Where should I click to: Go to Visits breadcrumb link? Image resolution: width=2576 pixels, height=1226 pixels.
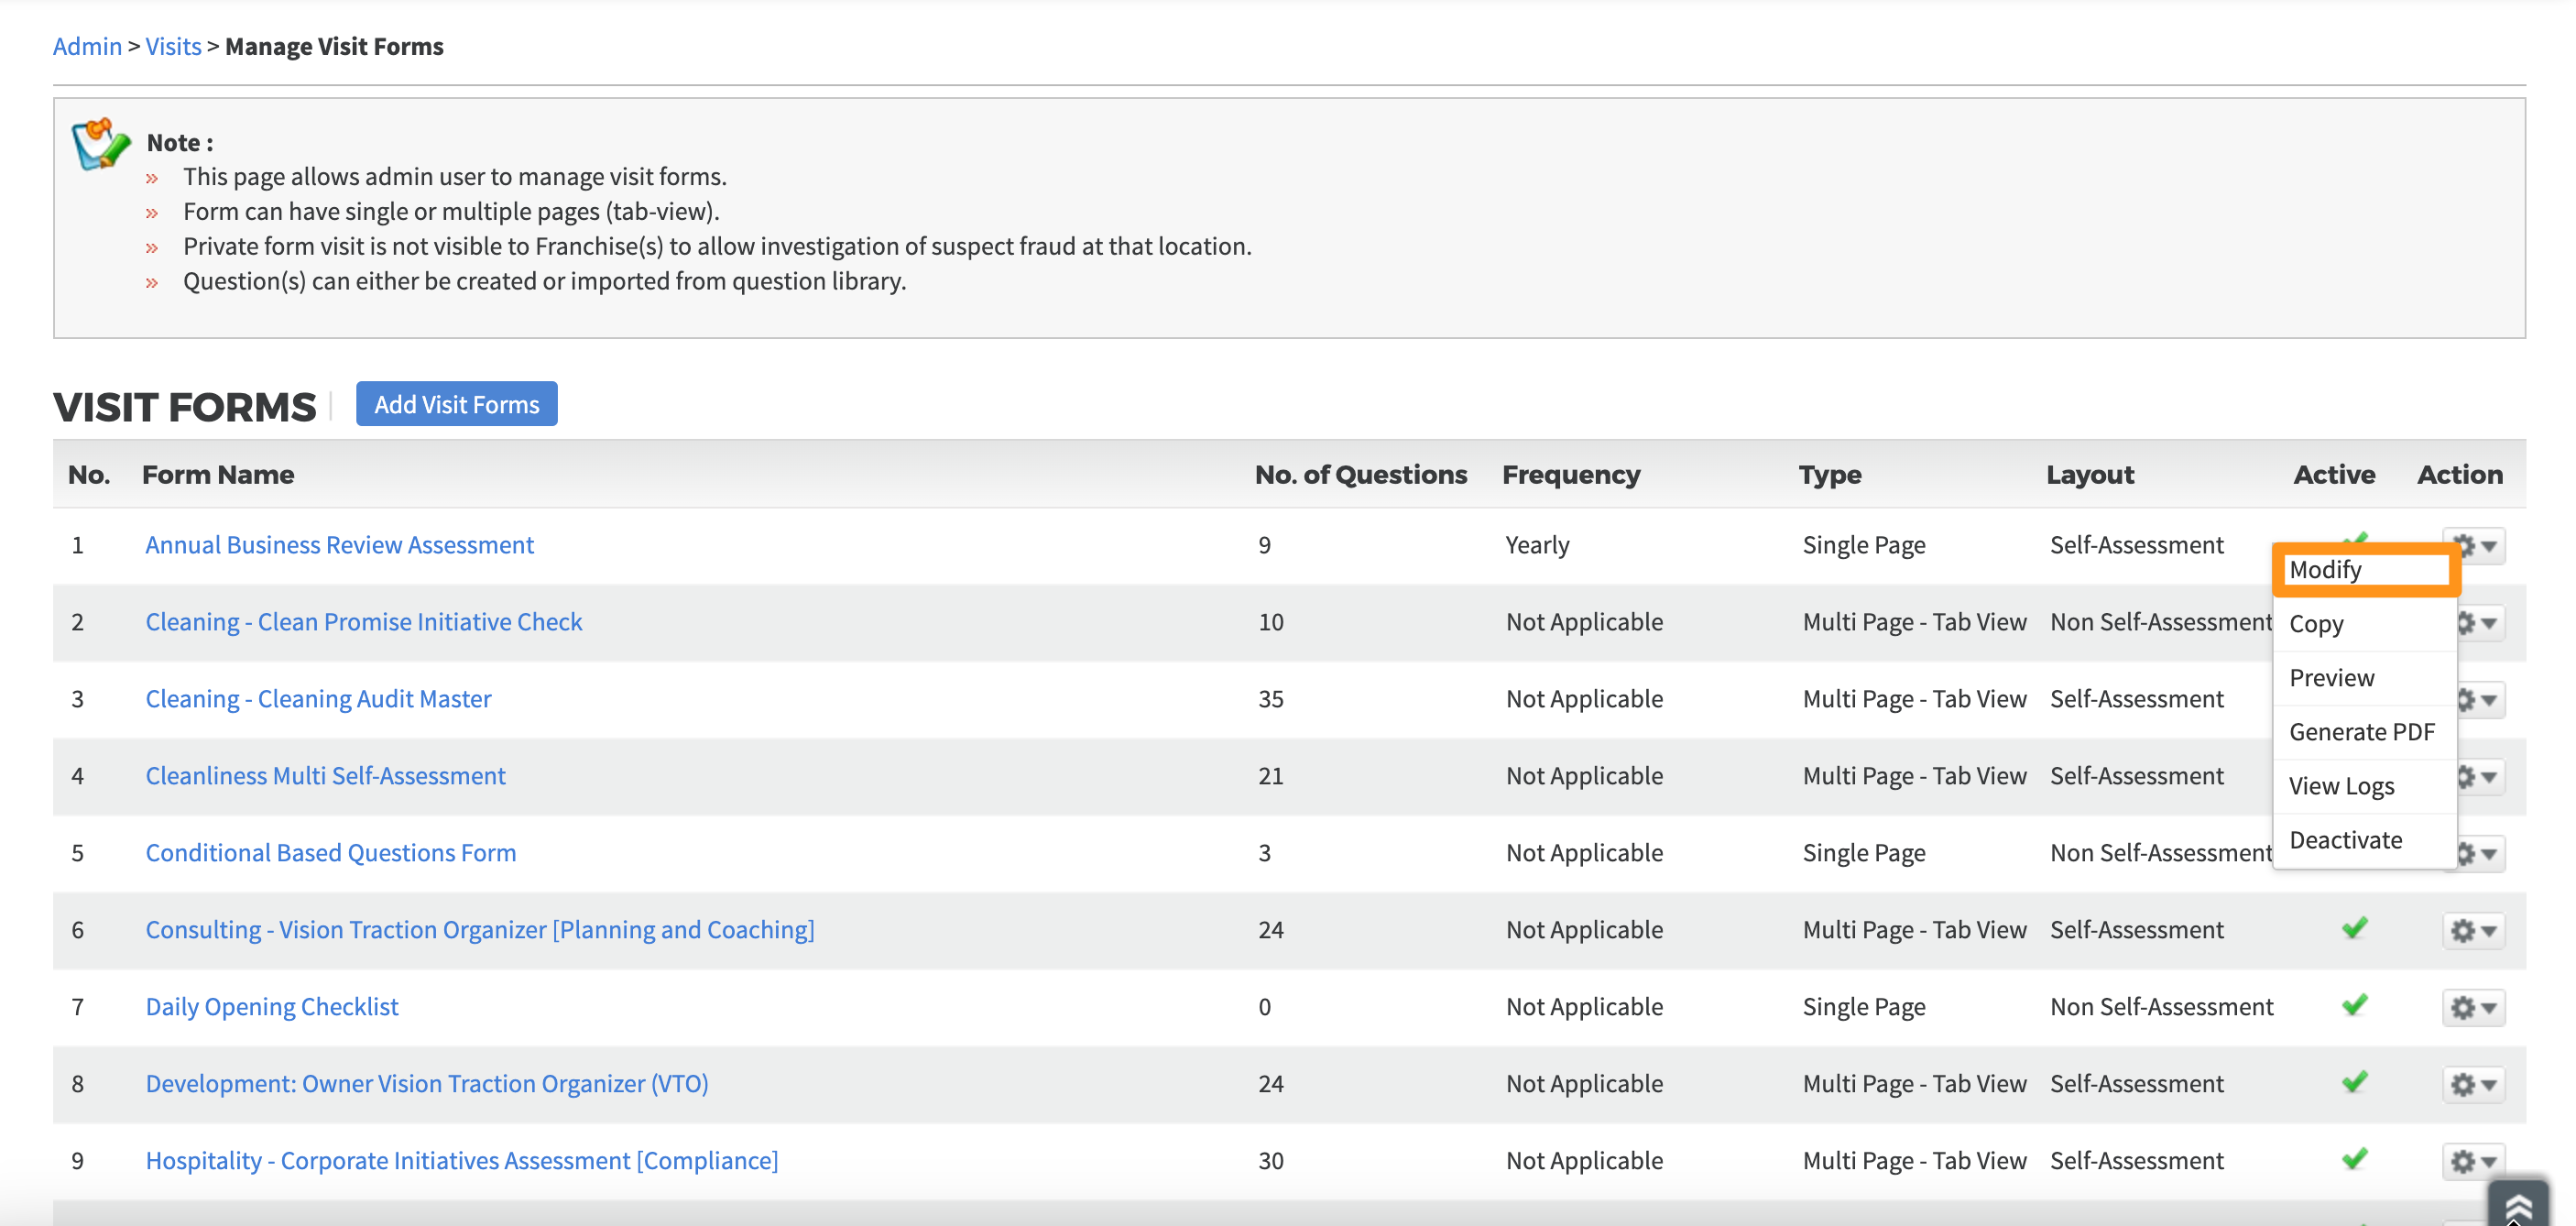click(173, 46)
